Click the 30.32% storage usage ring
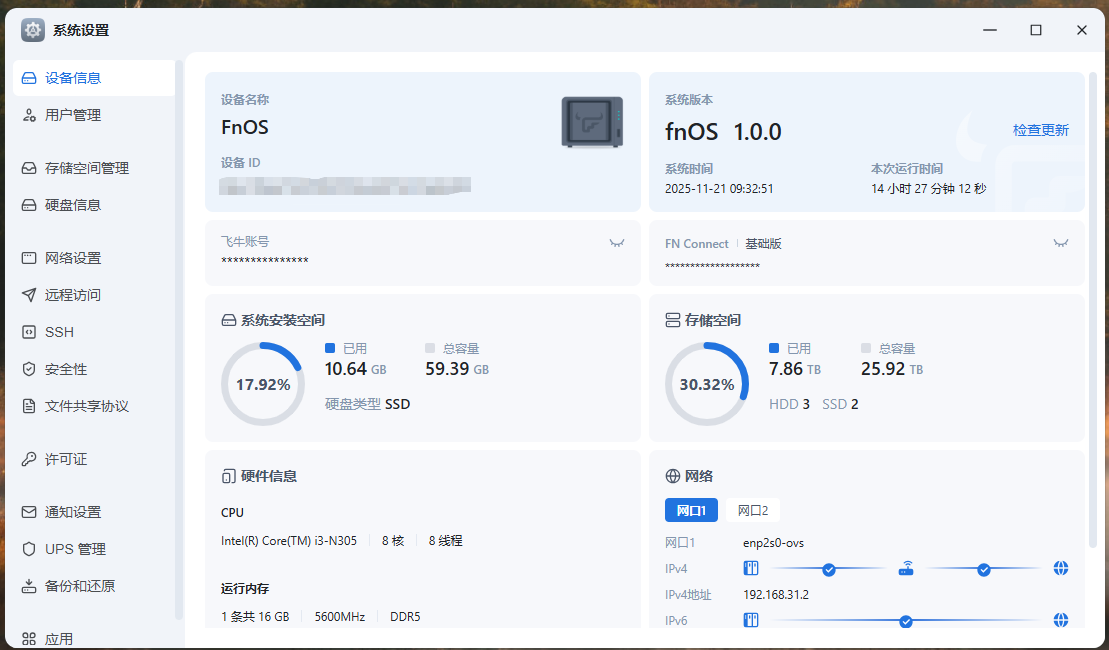 (x=707, y=384)
